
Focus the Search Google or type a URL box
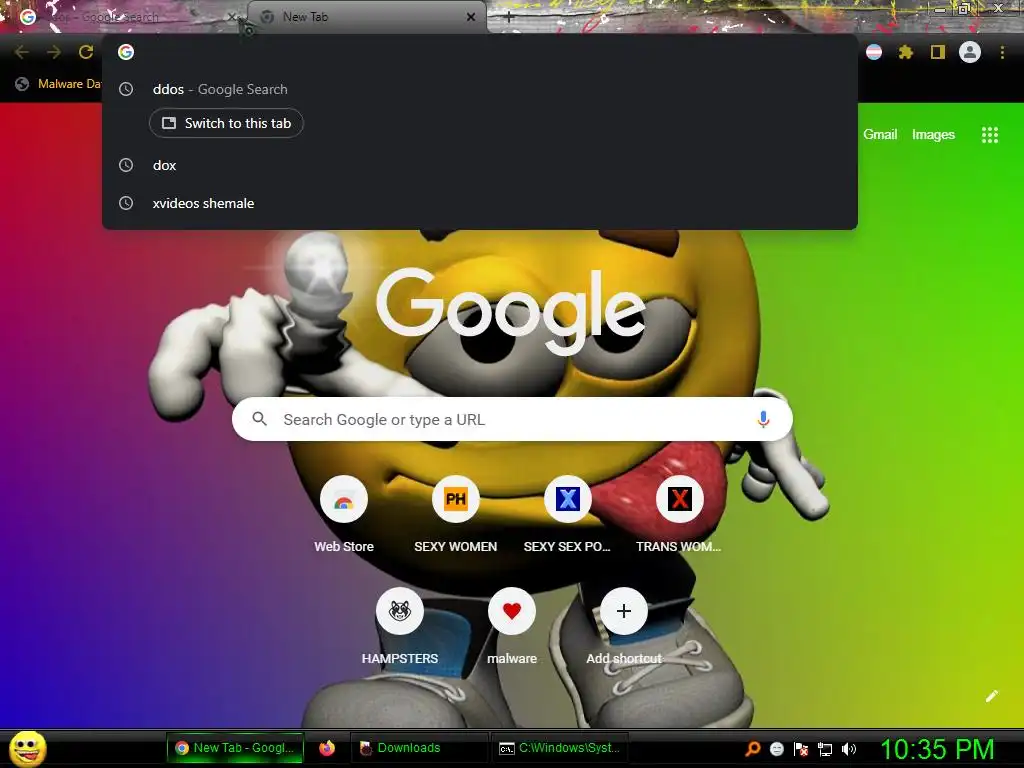pos(512,419)
